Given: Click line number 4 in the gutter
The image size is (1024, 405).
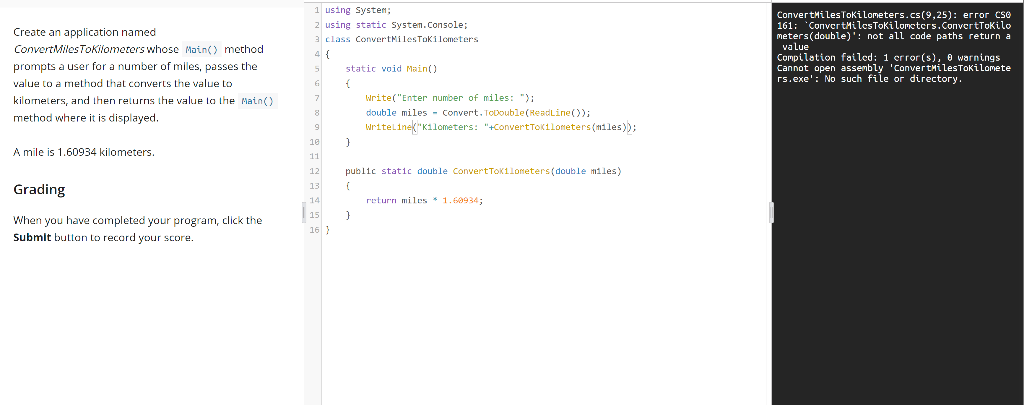Looking at the screenshot, I should pyautogui.click(x=316, y=54).
